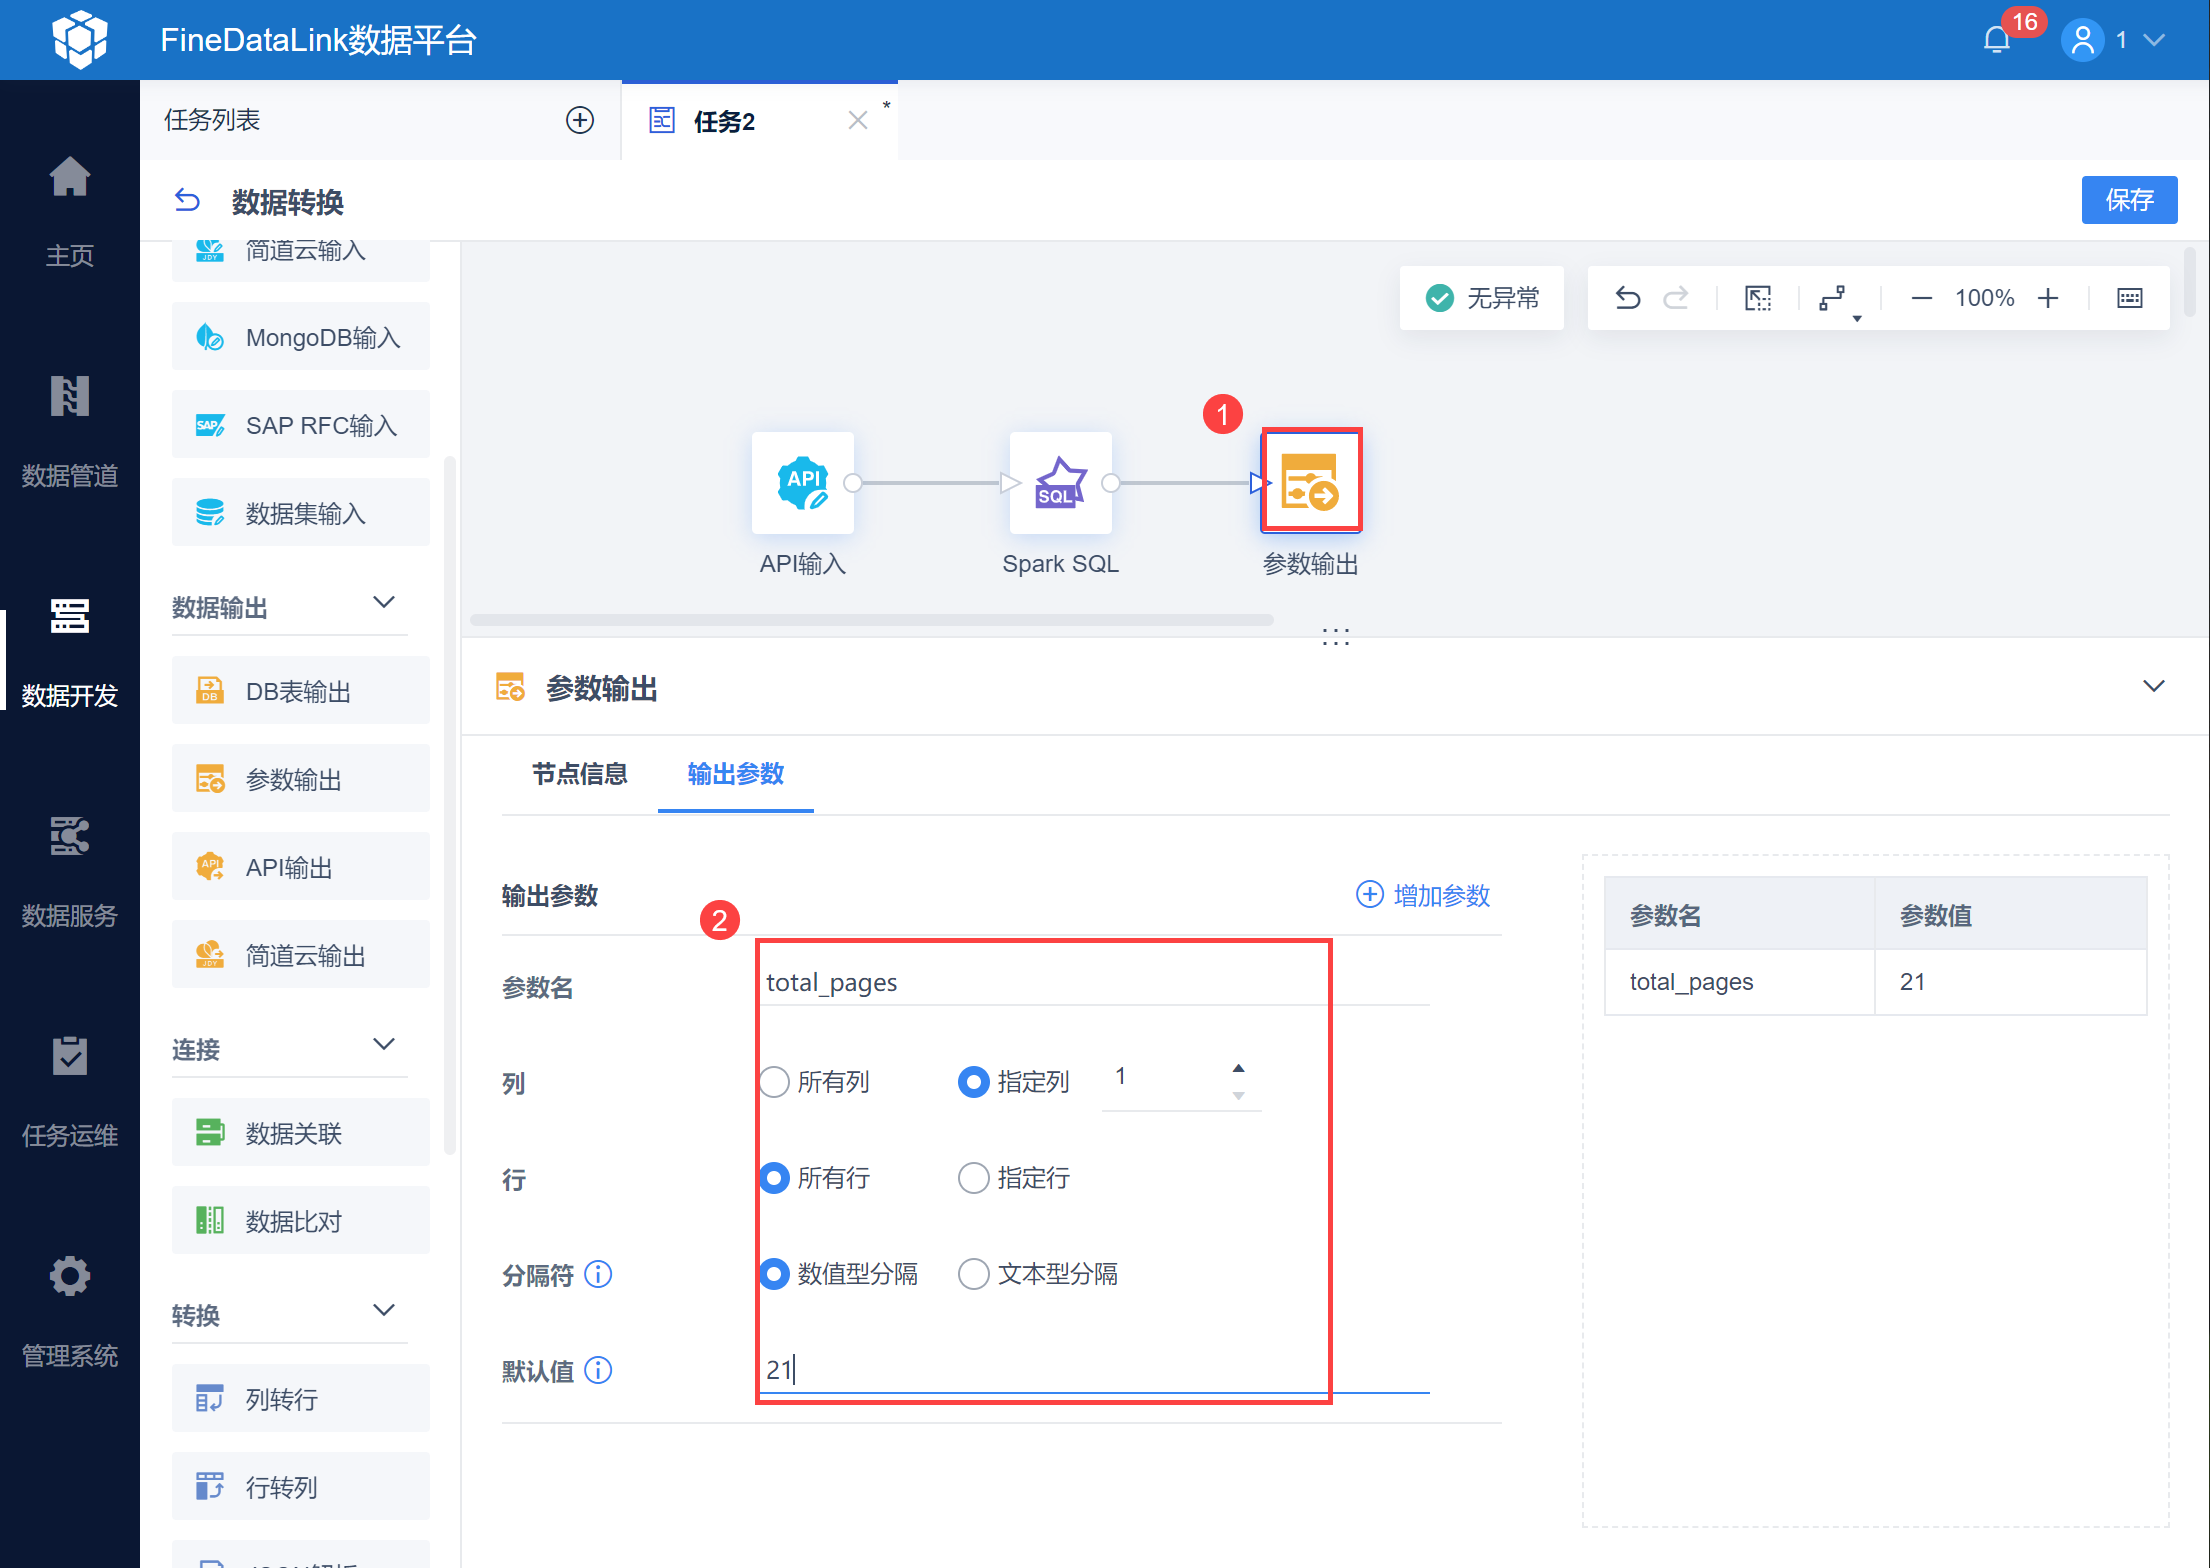Viewport: 2210px width, 1568px height.
Task: Select the API输入 node on canvas
Action: click(x=802, y=483)
